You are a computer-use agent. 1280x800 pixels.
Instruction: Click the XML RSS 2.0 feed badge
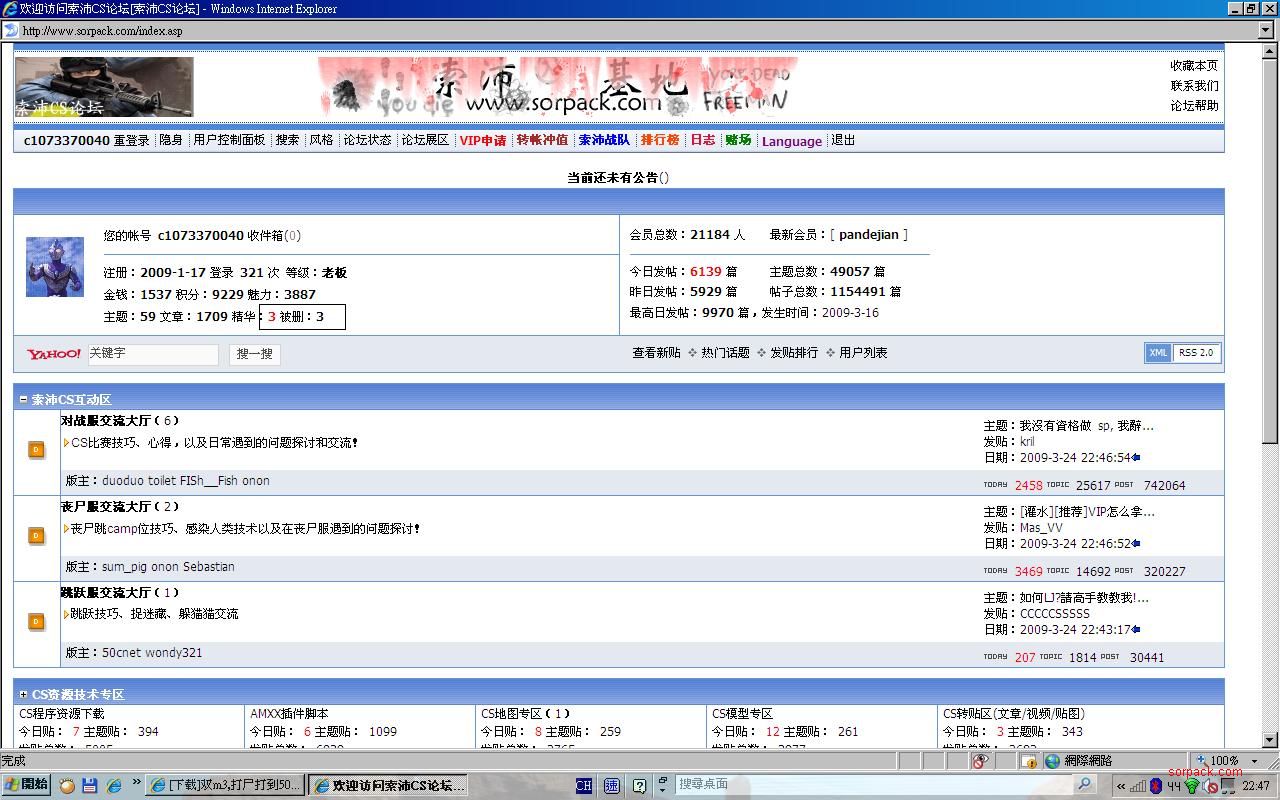tap(1182, 353)
